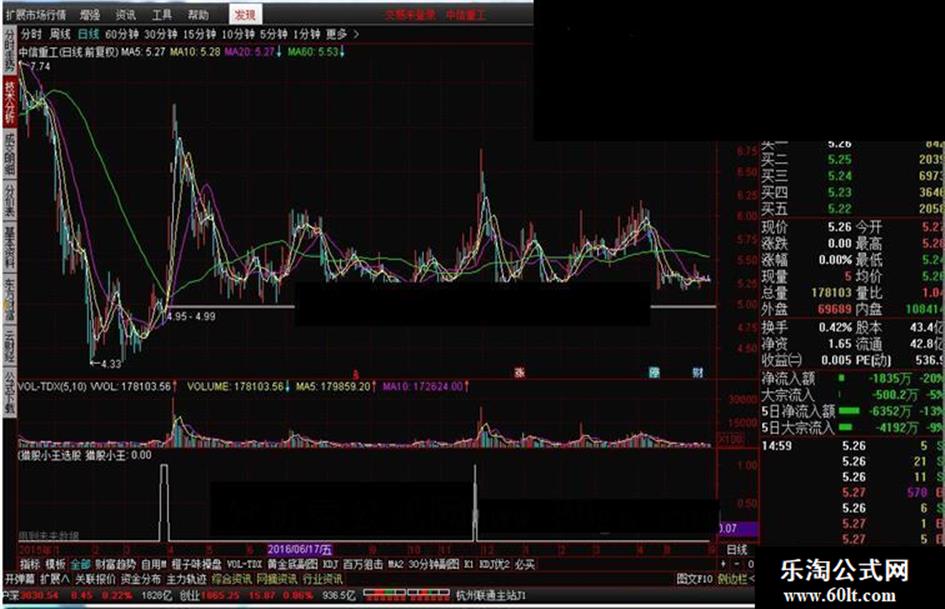Select the 30分钟副图 indicator

[434, 564]
